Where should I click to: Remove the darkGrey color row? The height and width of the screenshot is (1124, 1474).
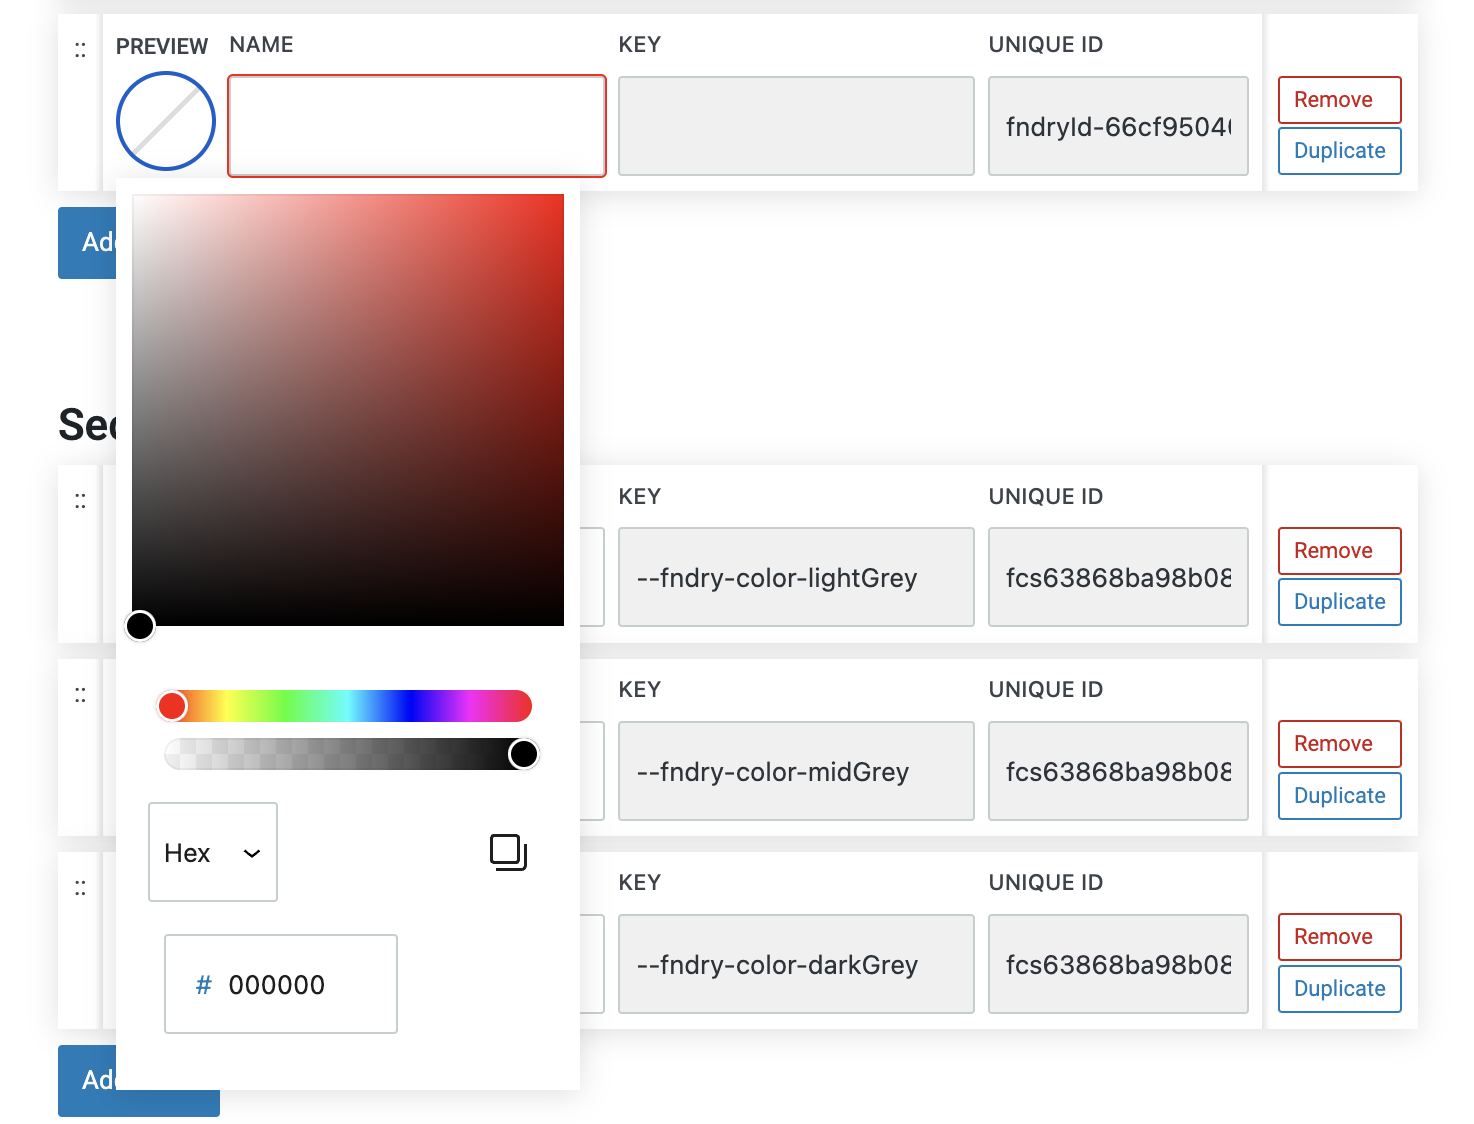pyautogui.click(x=1339, y=937)
